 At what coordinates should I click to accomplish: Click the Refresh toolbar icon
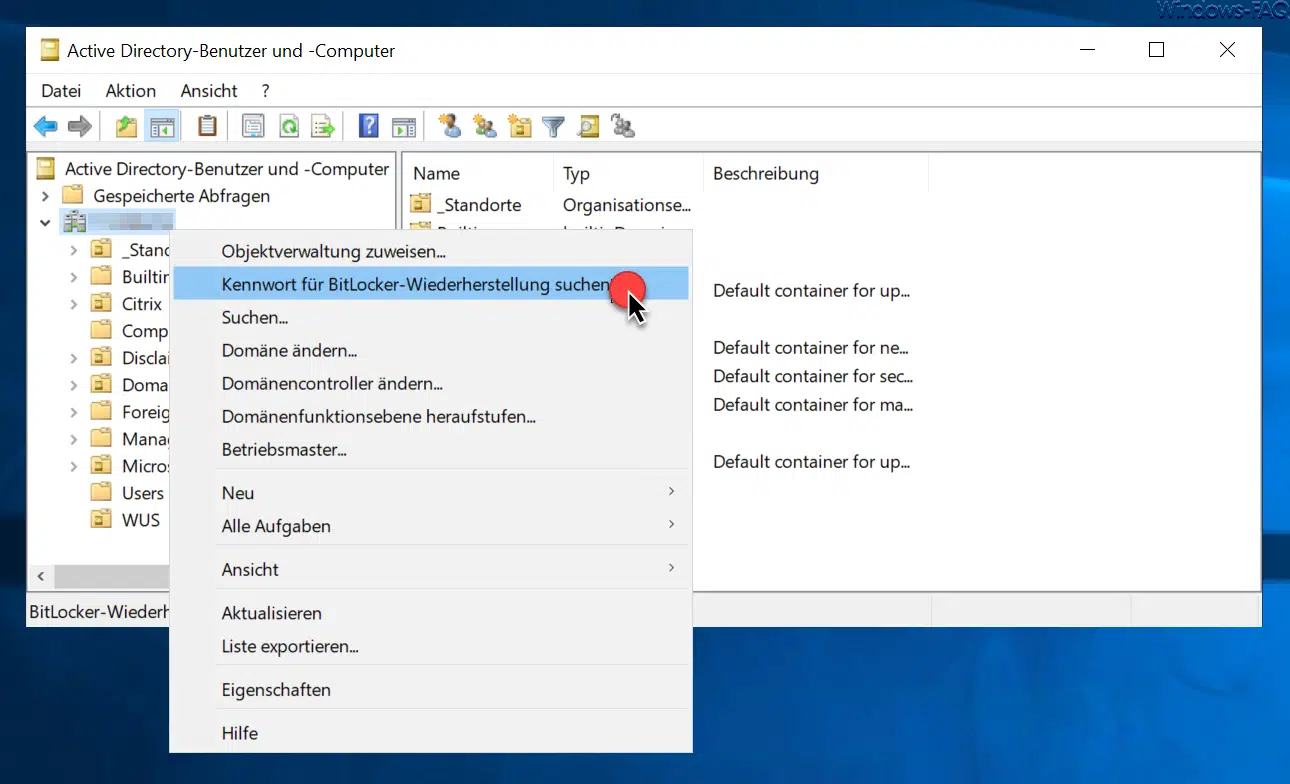(288, 127)
